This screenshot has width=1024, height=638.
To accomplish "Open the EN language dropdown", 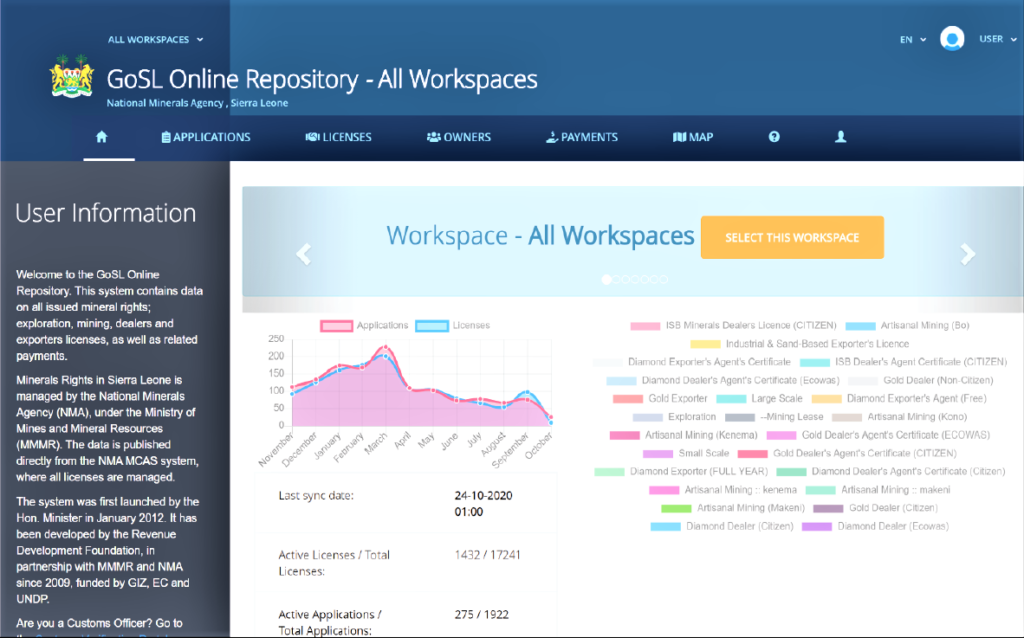I will click(x=913, y=39).
